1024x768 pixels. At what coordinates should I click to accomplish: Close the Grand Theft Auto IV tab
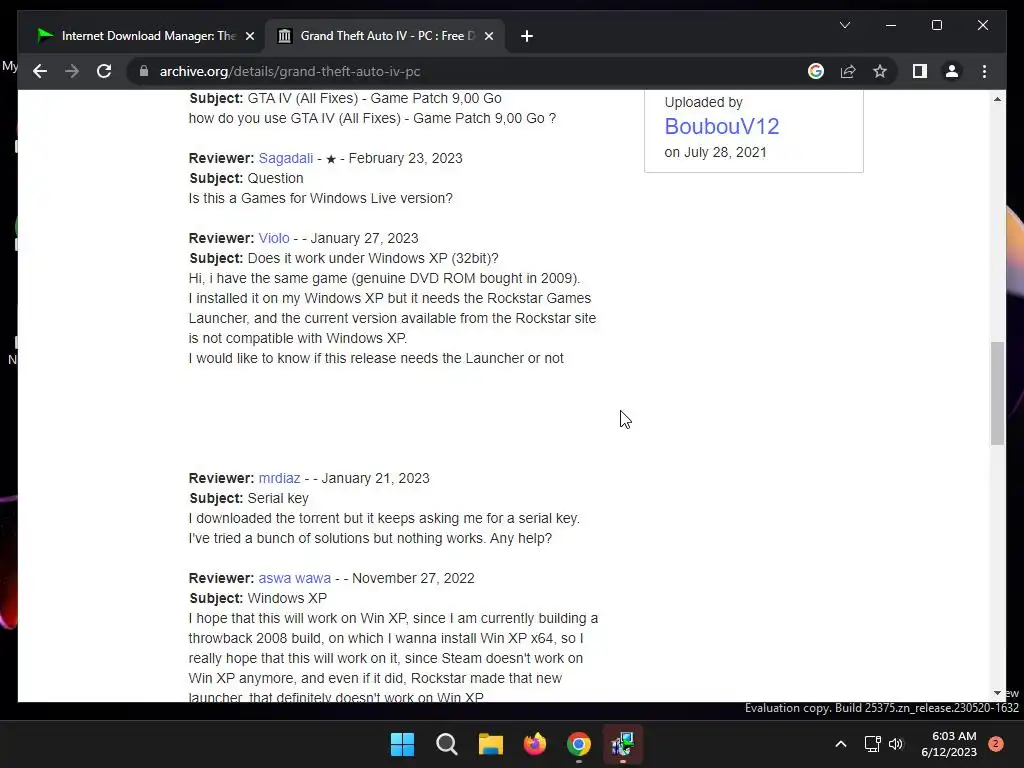[488, 36]
